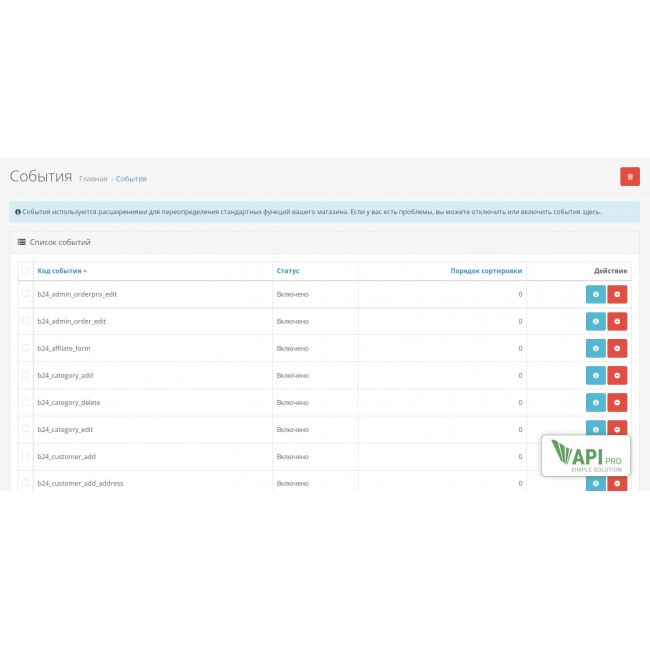Screen dimensions: 650x650
Task: View info for b24_category_add event
Action: tap(596, 375)
